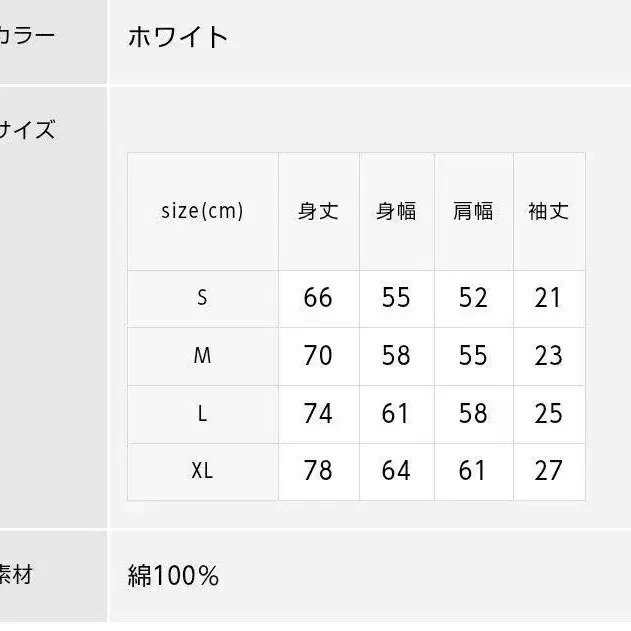Click the L size row label
631x631 pixels.
[x=202, y=413]
